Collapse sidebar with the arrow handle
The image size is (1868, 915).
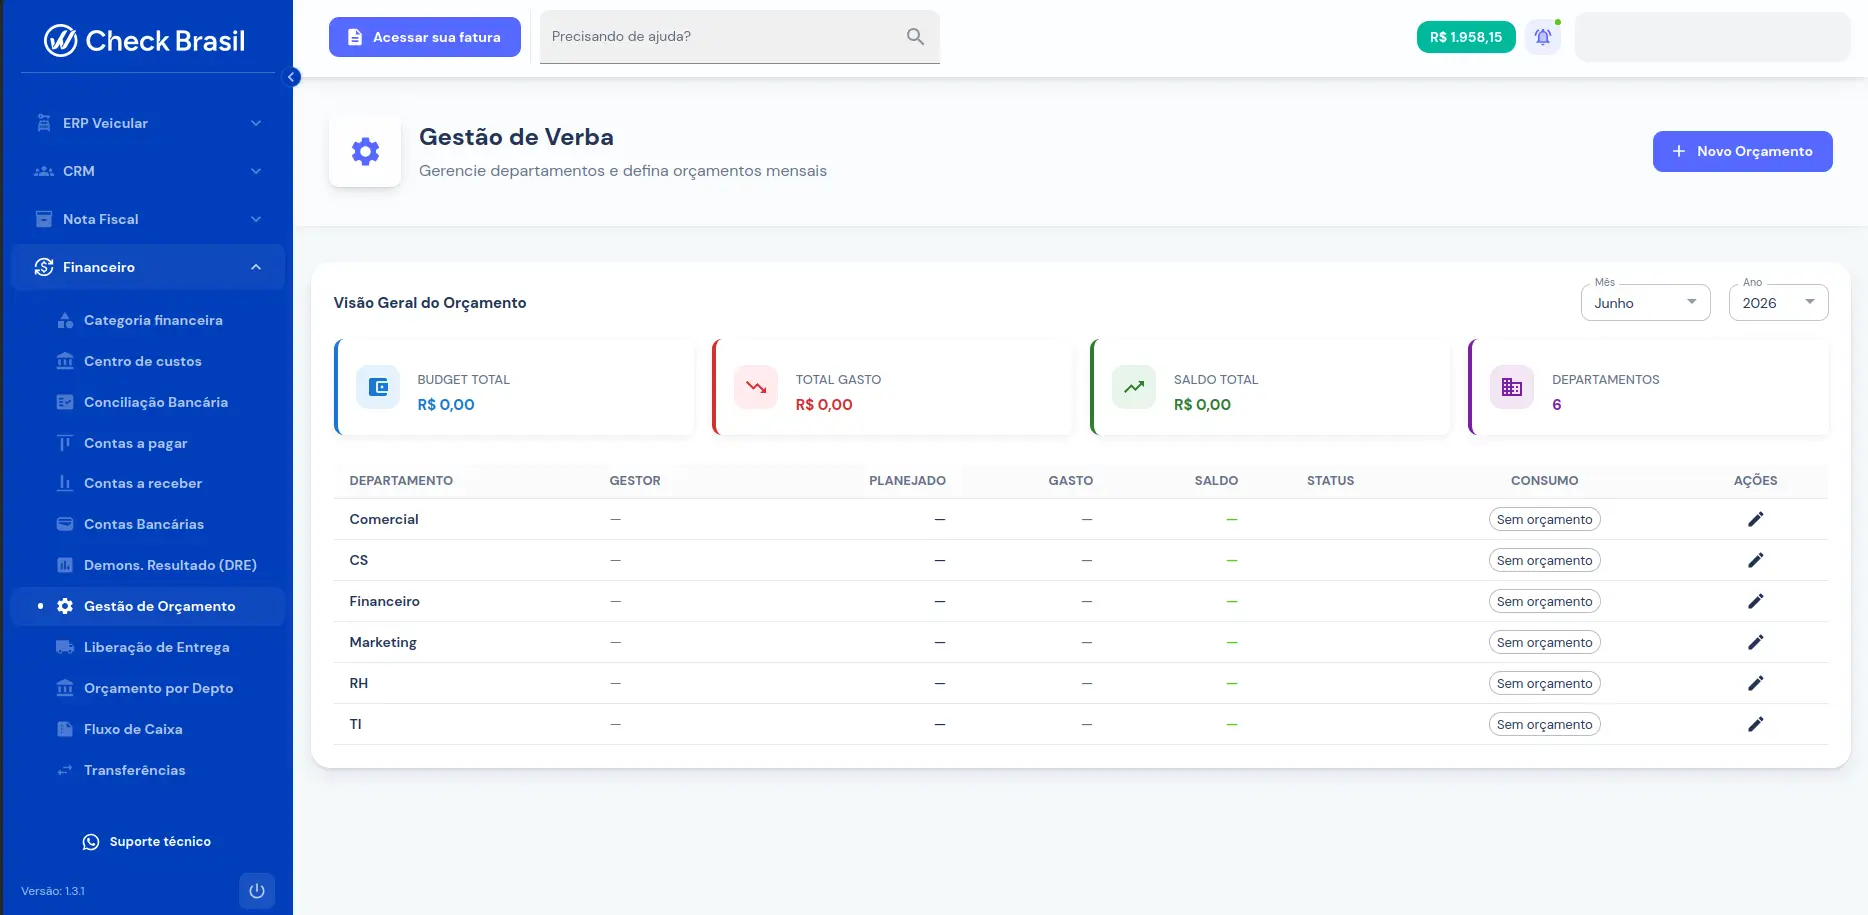[292, 77]
